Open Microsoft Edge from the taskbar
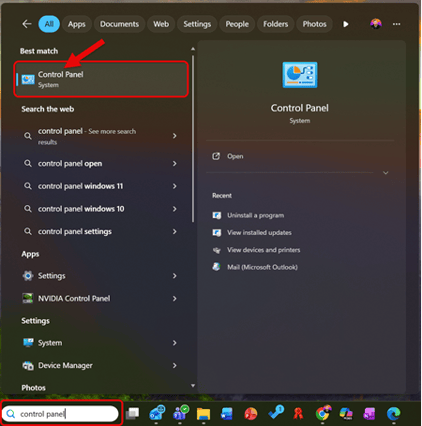The width and height of the screenshot is (422, 426). [393, 414]
